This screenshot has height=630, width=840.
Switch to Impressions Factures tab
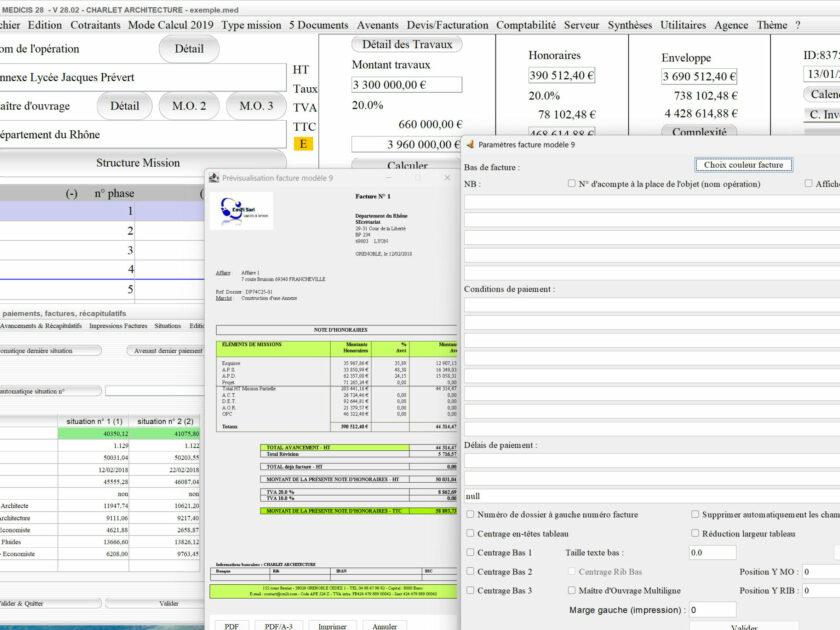point(118,326)
